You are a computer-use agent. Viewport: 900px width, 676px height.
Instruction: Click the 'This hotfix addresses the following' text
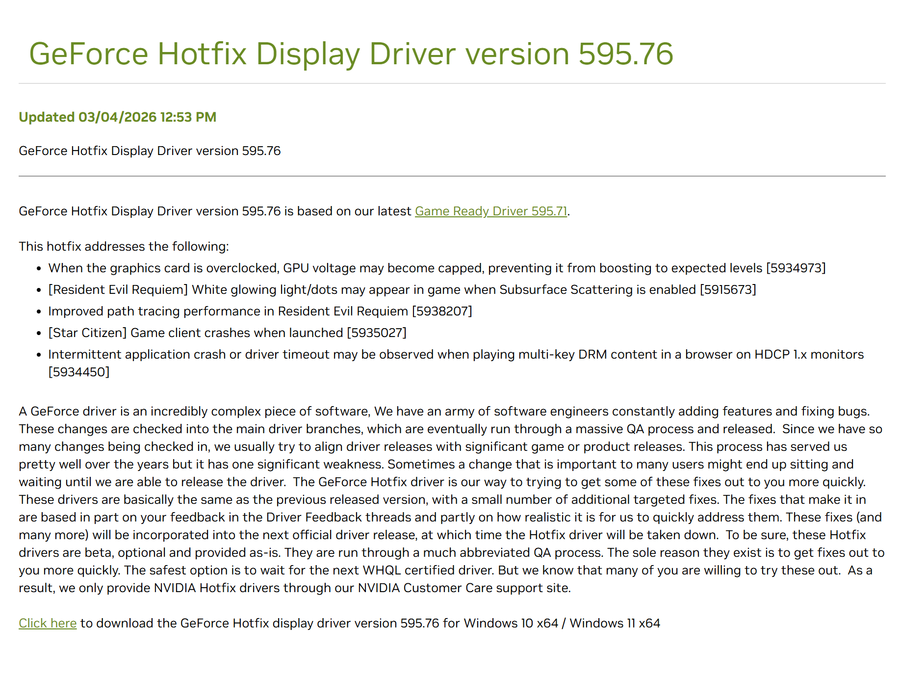124,246
